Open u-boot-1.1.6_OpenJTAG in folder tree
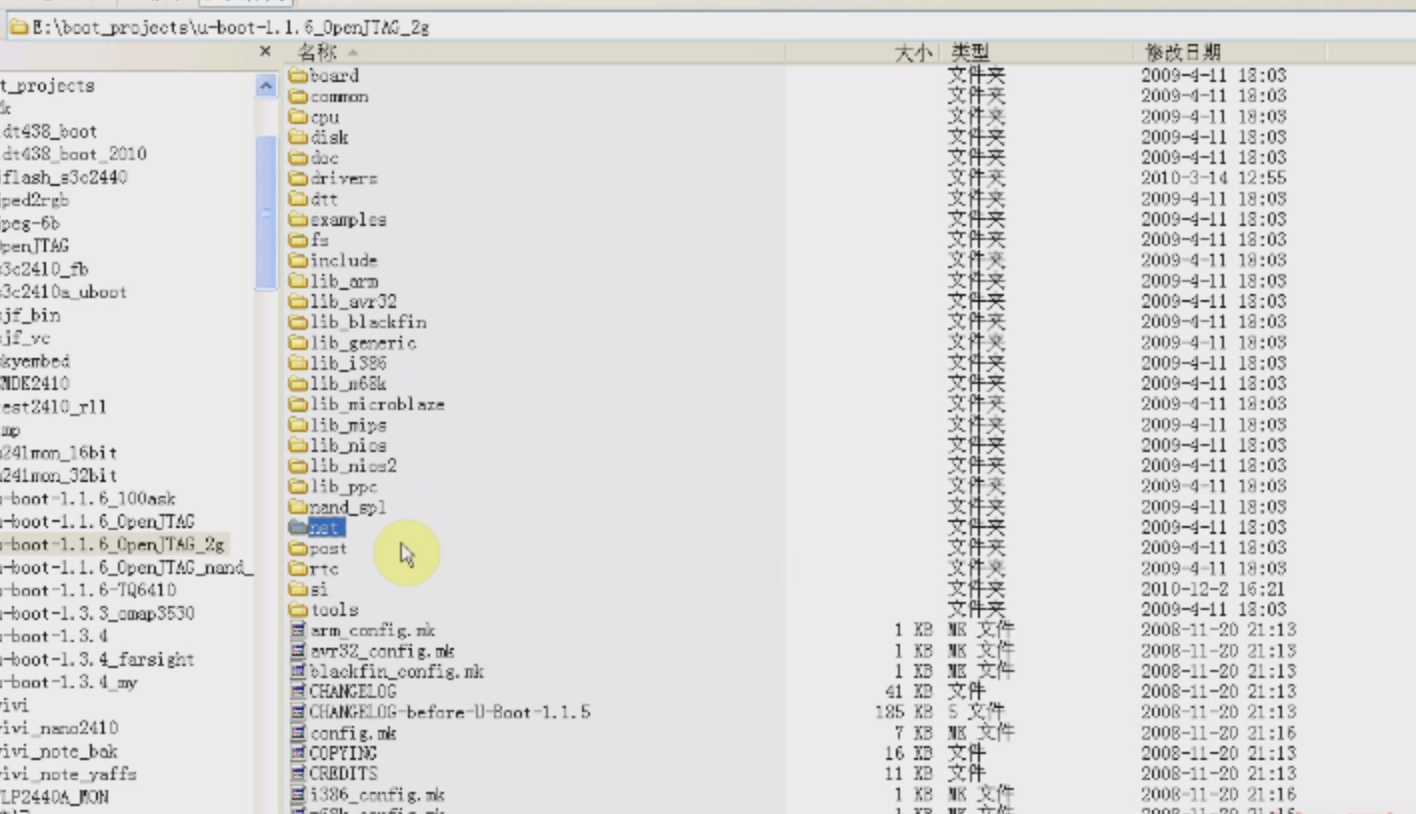The height and width of the screenshot is (814, 1416). pyautogui.click(x=98, y=521)
